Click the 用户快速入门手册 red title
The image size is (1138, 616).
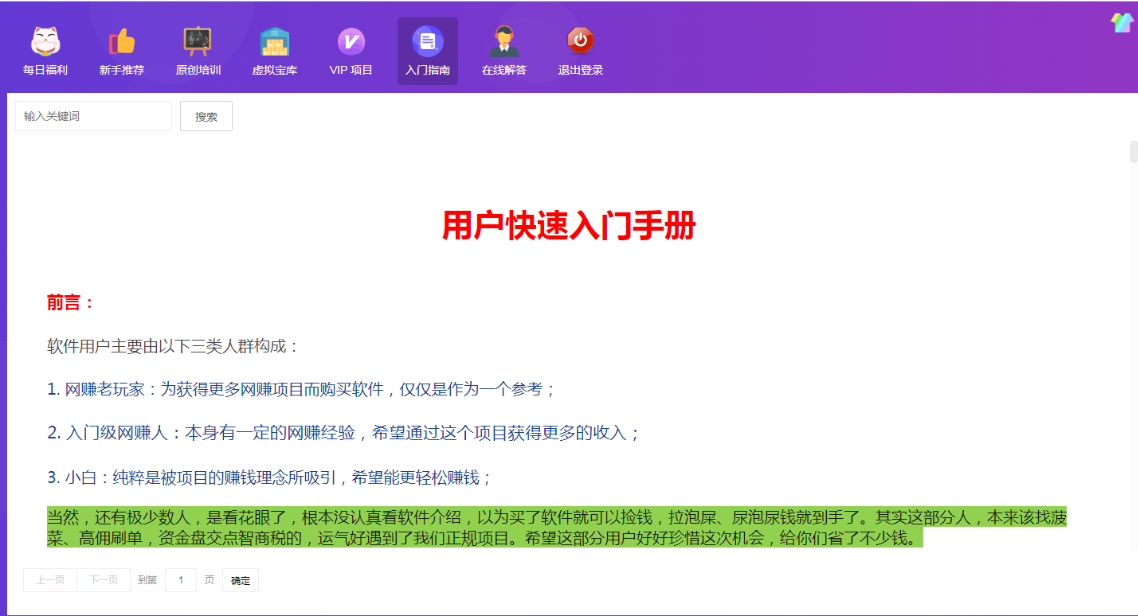[568, 226]
